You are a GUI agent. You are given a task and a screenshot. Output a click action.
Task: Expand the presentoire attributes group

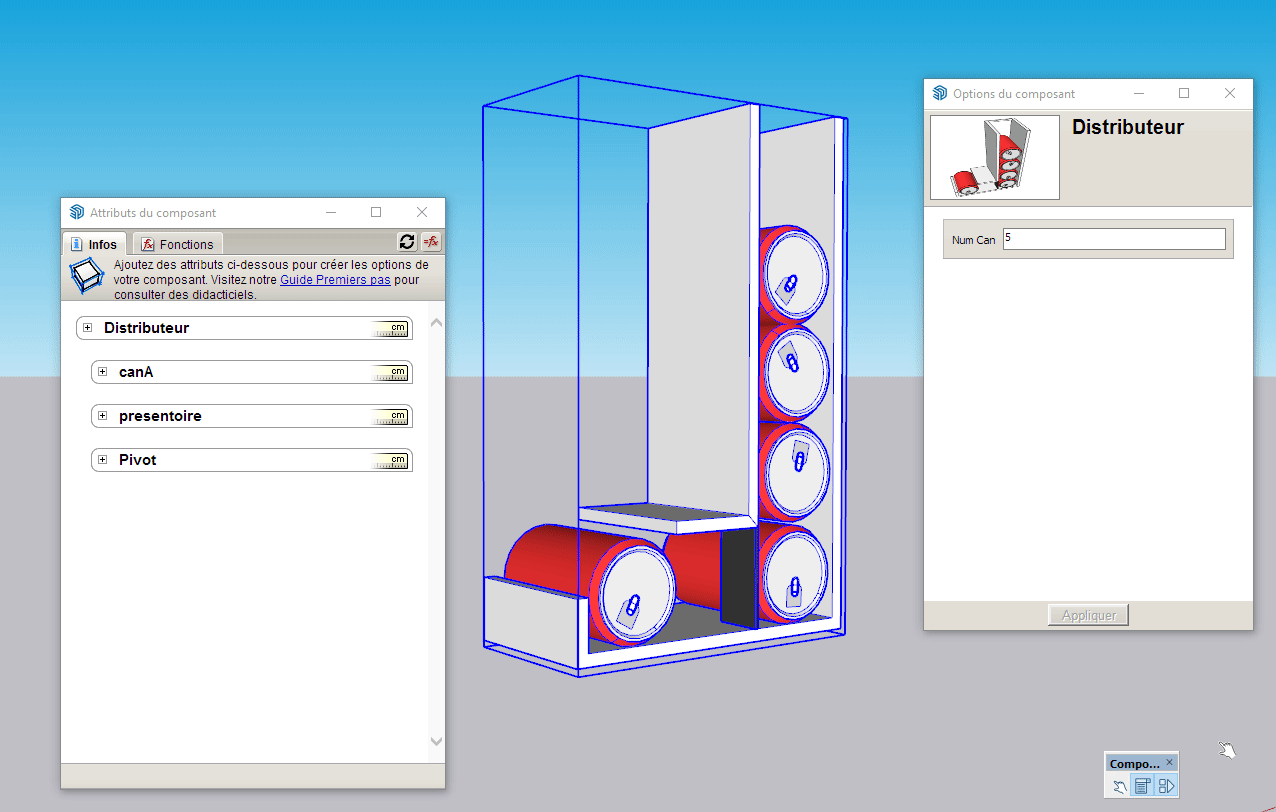102,416
